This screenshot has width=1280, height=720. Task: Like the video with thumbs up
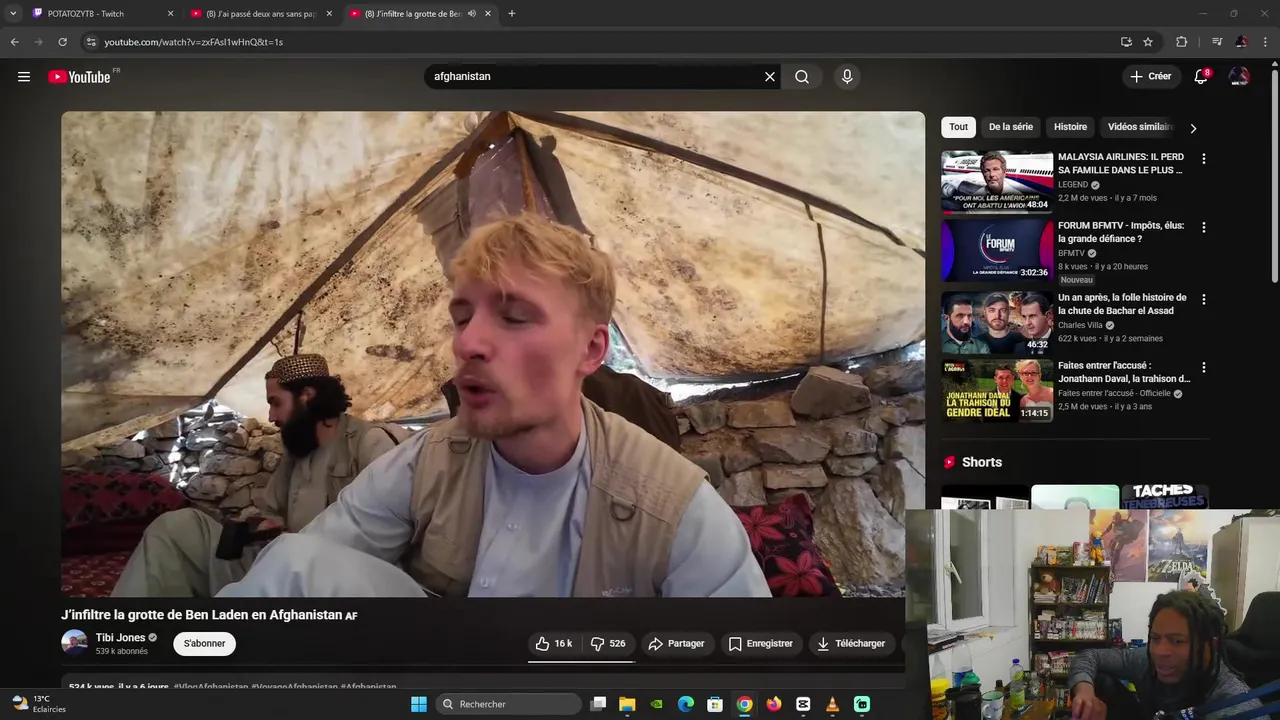coord(554,644)
